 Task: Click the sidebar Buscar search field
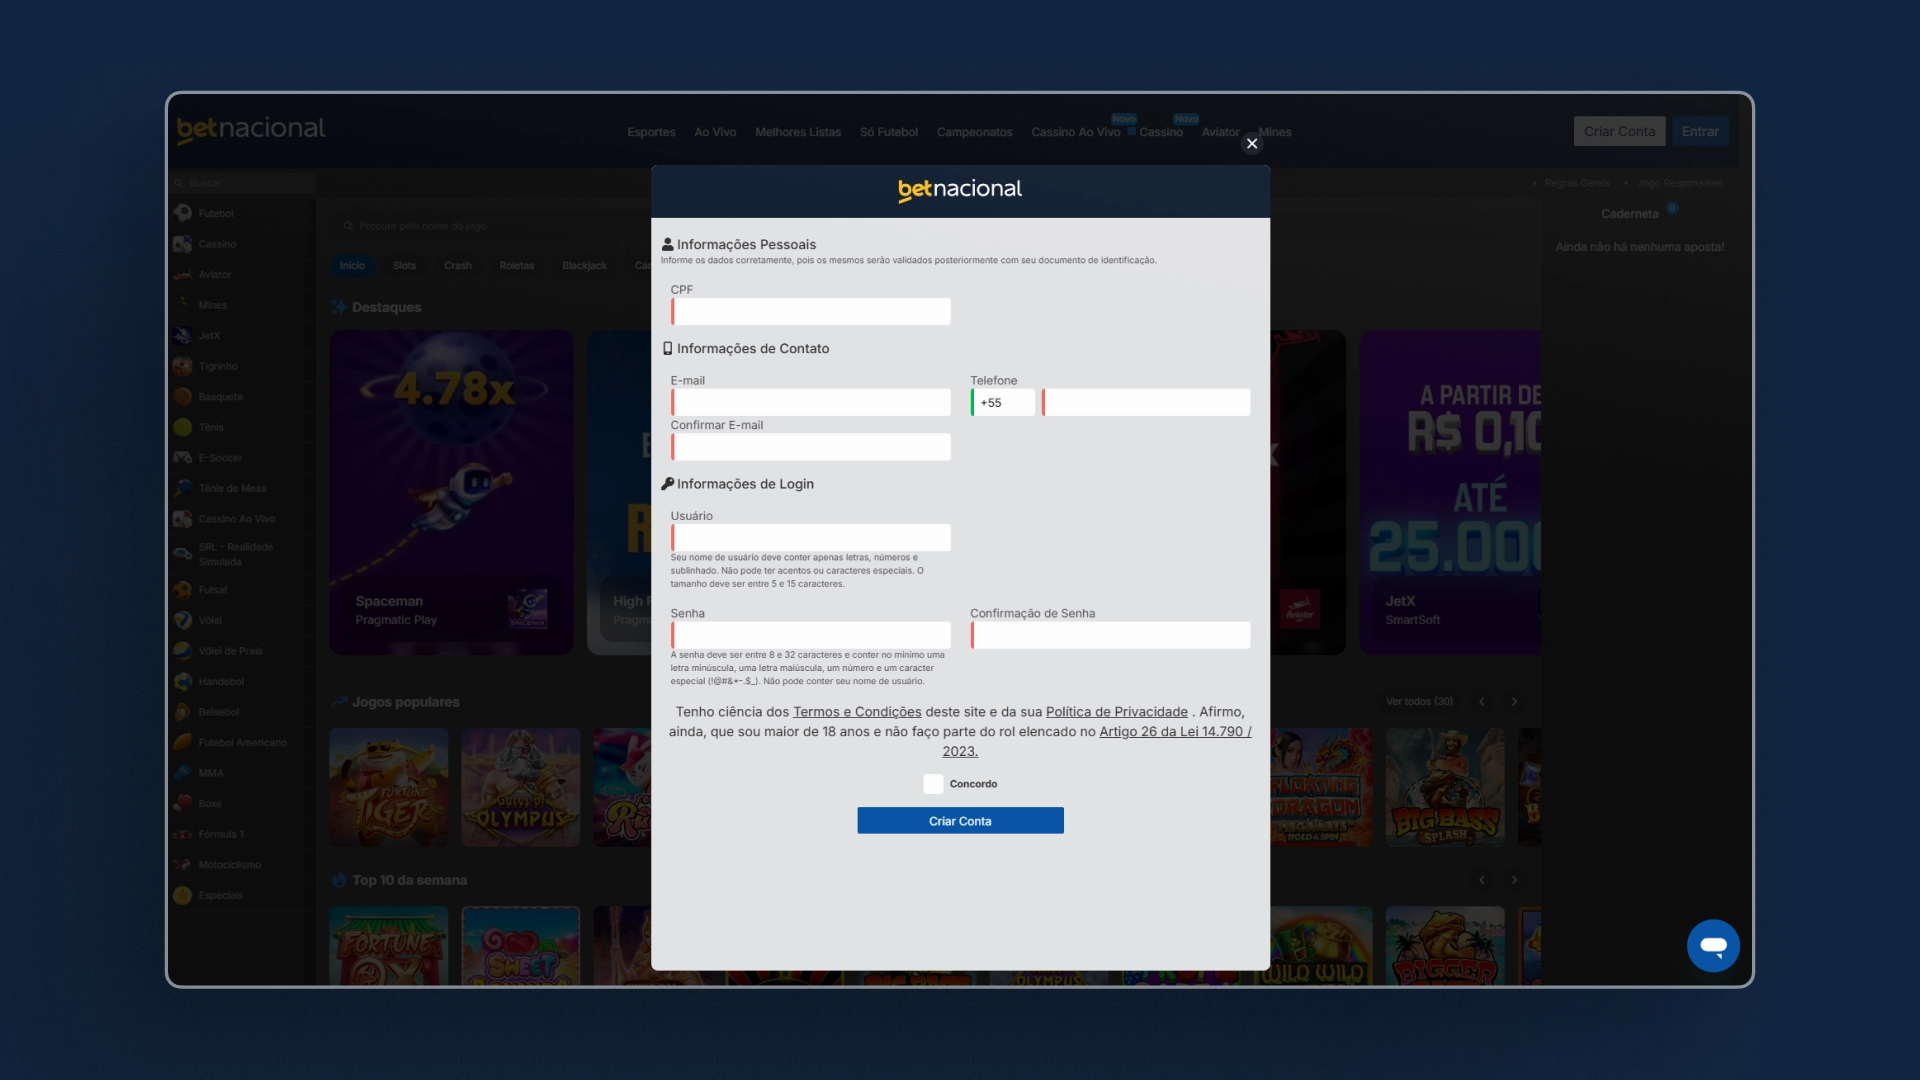(243, 183)
